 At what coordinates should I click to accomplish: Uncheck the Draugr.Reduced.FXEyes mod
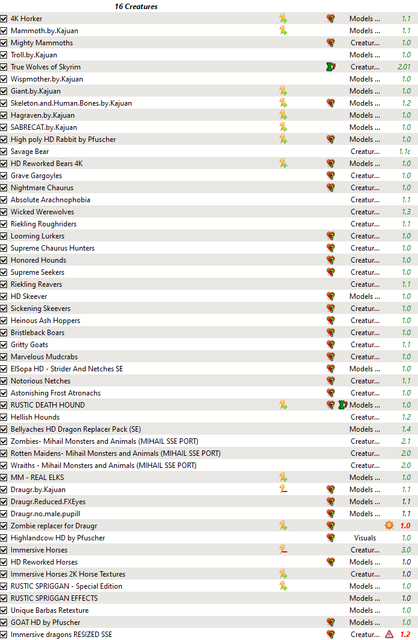click(x=4, y=501)
